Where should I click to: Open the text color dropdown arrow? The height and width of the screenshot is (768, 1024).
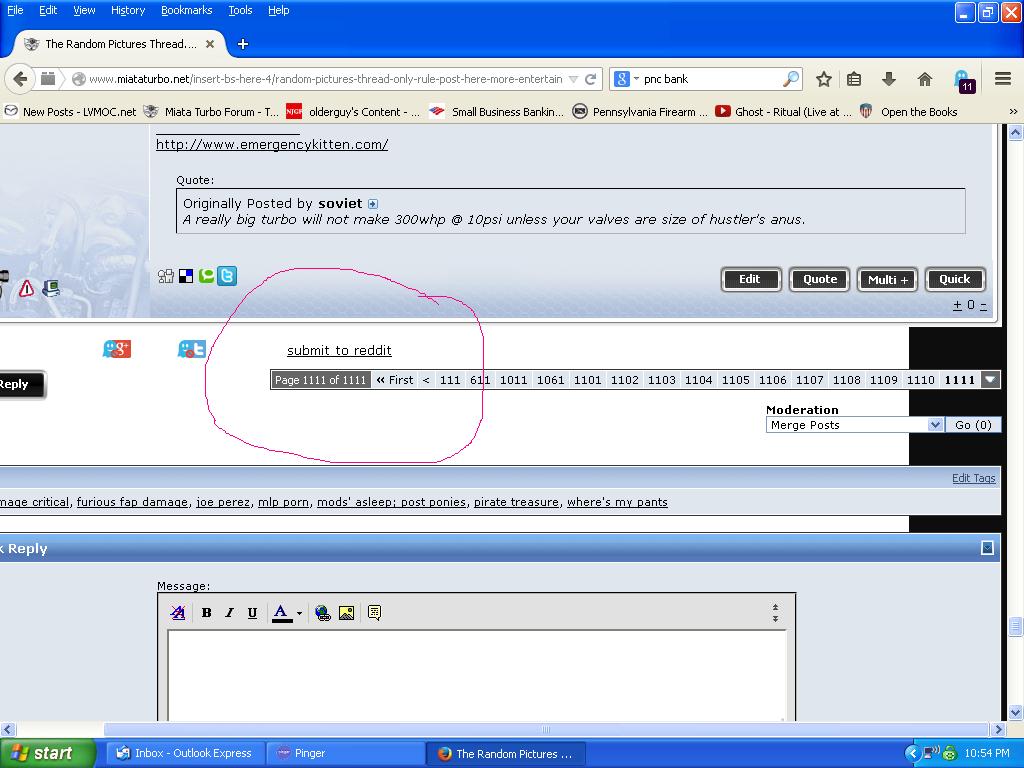pyautogui.click(x=299, y=613)
